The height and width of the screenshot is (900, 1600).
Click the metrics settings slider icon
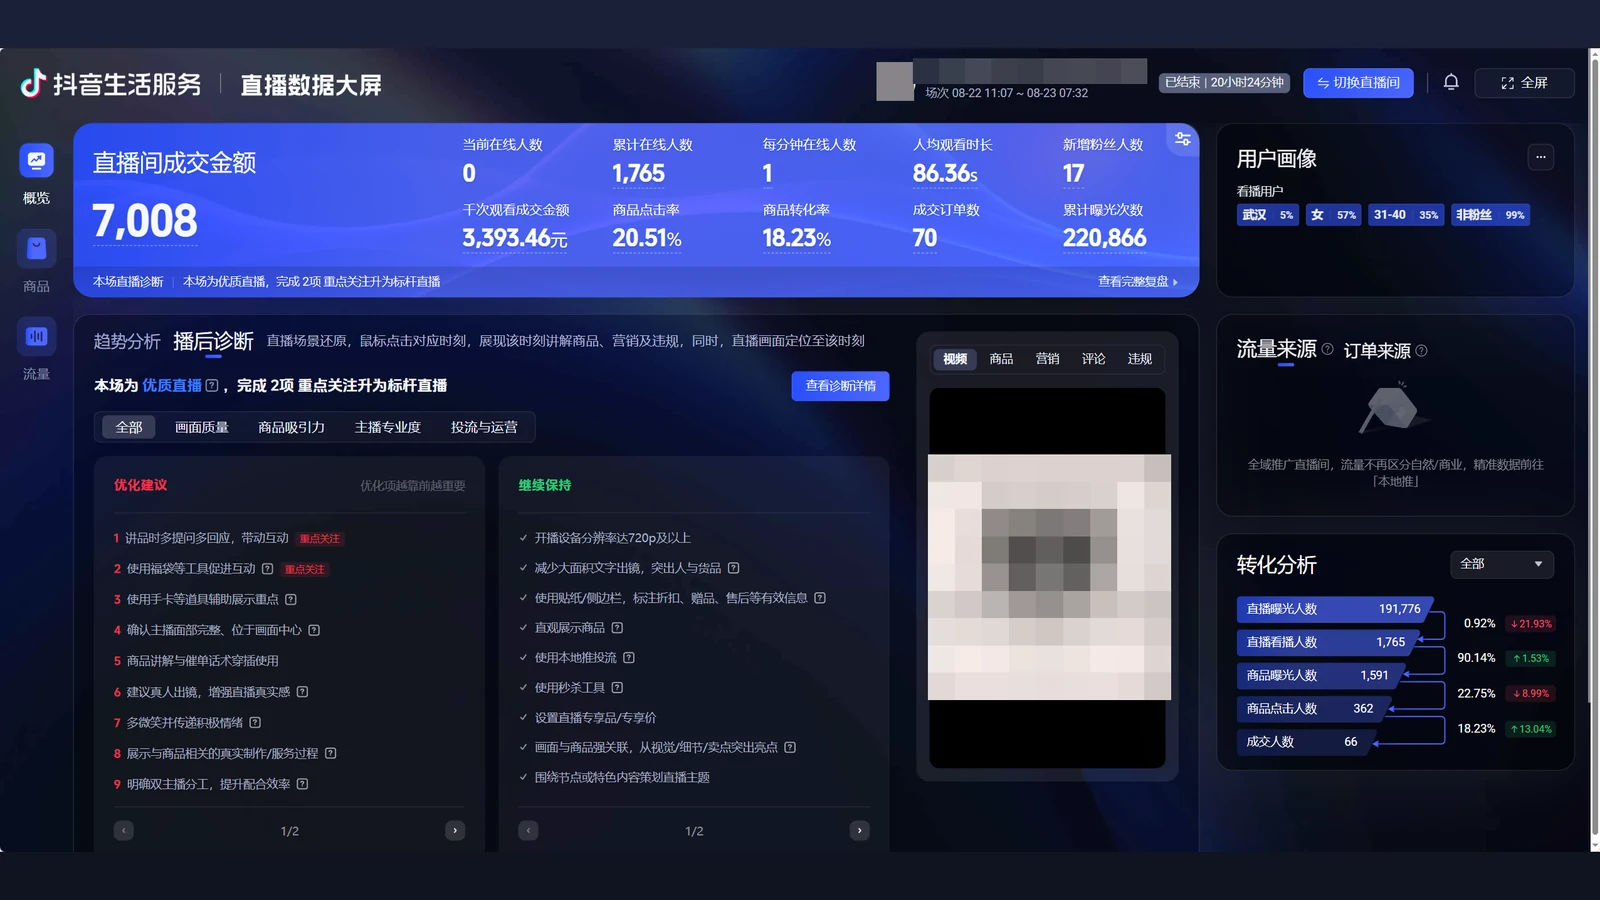tap(1183, 139)
